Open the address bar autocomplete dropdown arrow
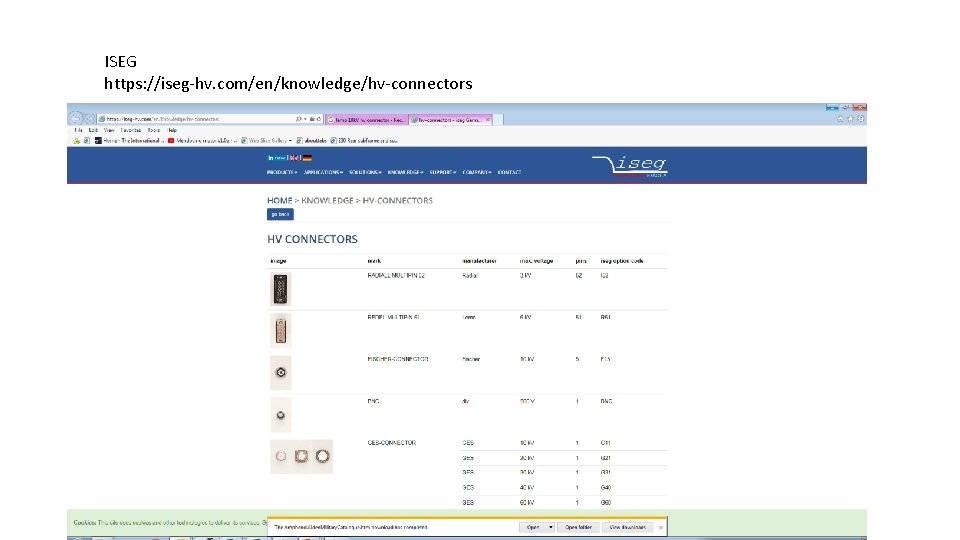Image resolution: width=960 pixels, height=540 pixels. pyautogui.click(x=306, y=119)
